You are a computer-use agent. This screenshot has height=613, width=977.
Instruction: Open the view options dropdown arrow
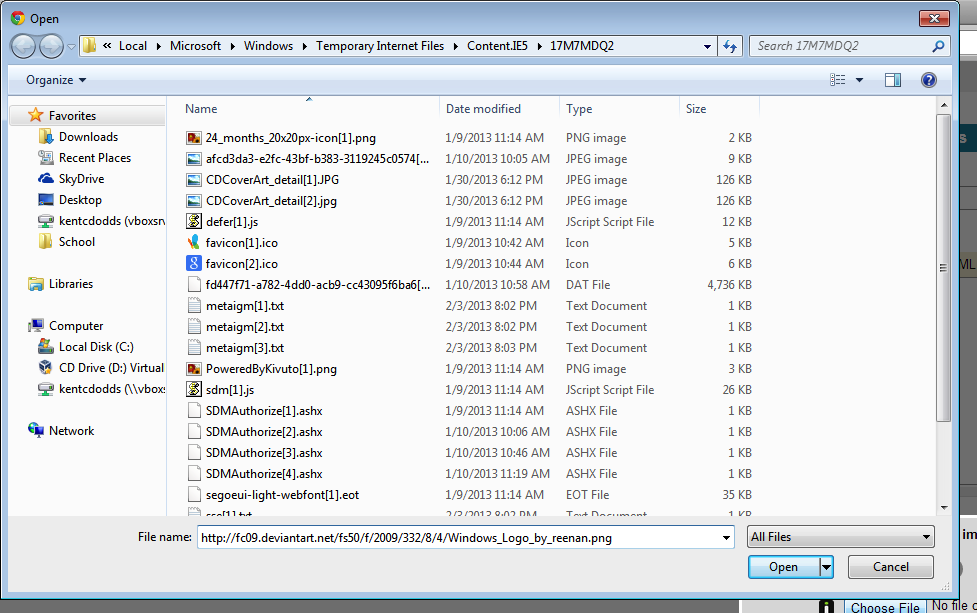click(859, 80)
